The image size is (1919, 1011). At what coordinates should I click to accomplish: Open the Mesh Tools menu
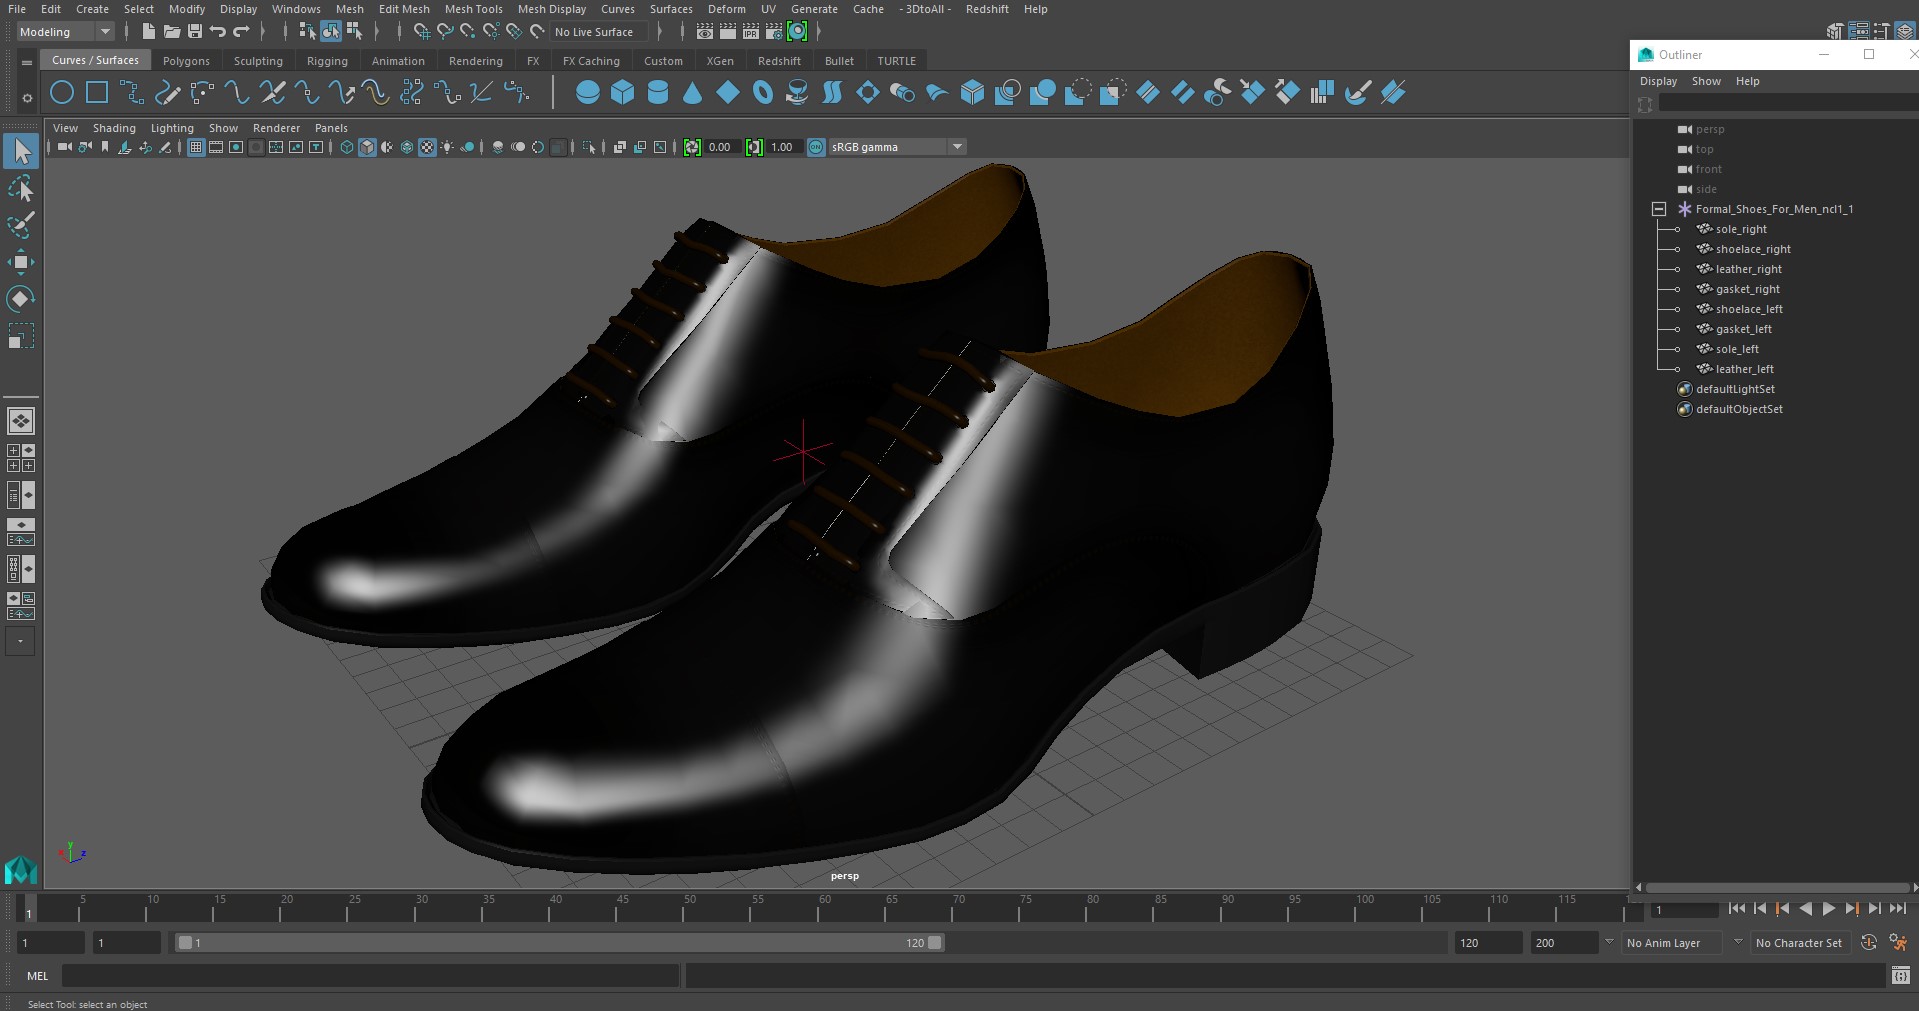[x=473, y=9]
